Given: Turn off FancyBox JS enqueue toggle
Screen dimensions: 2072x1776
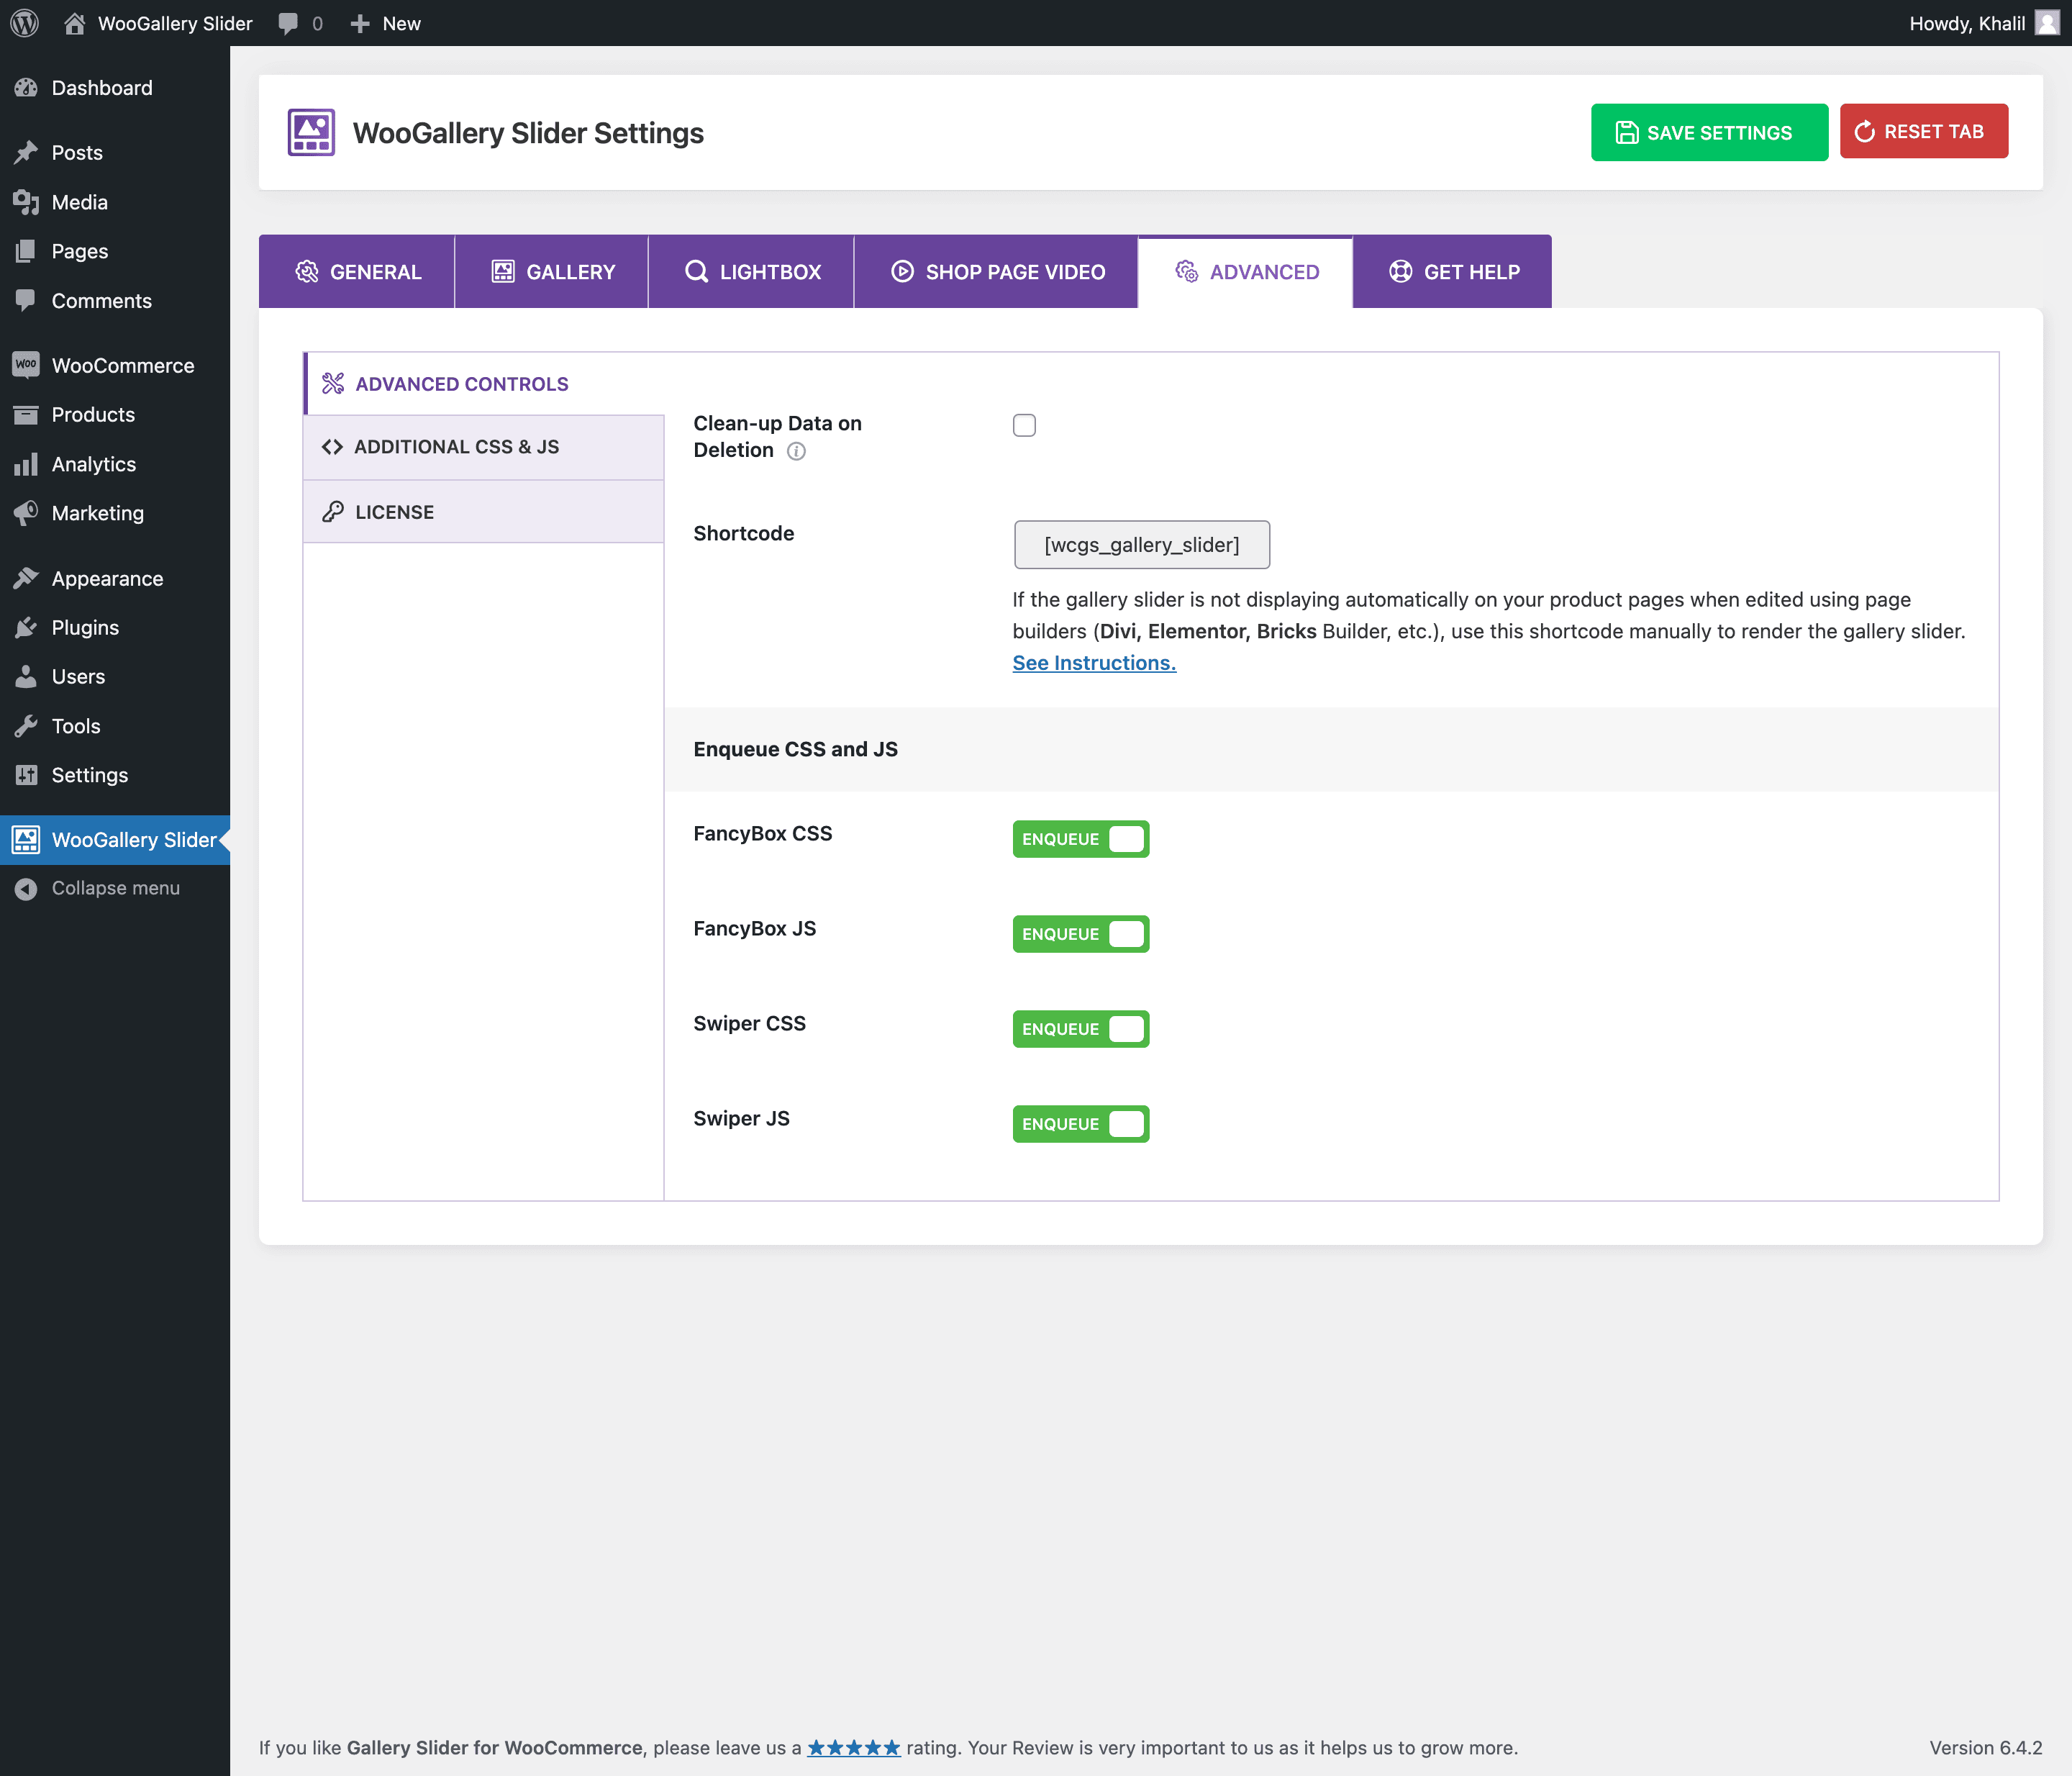Looking at the screenshot, I should (1080, 934).
